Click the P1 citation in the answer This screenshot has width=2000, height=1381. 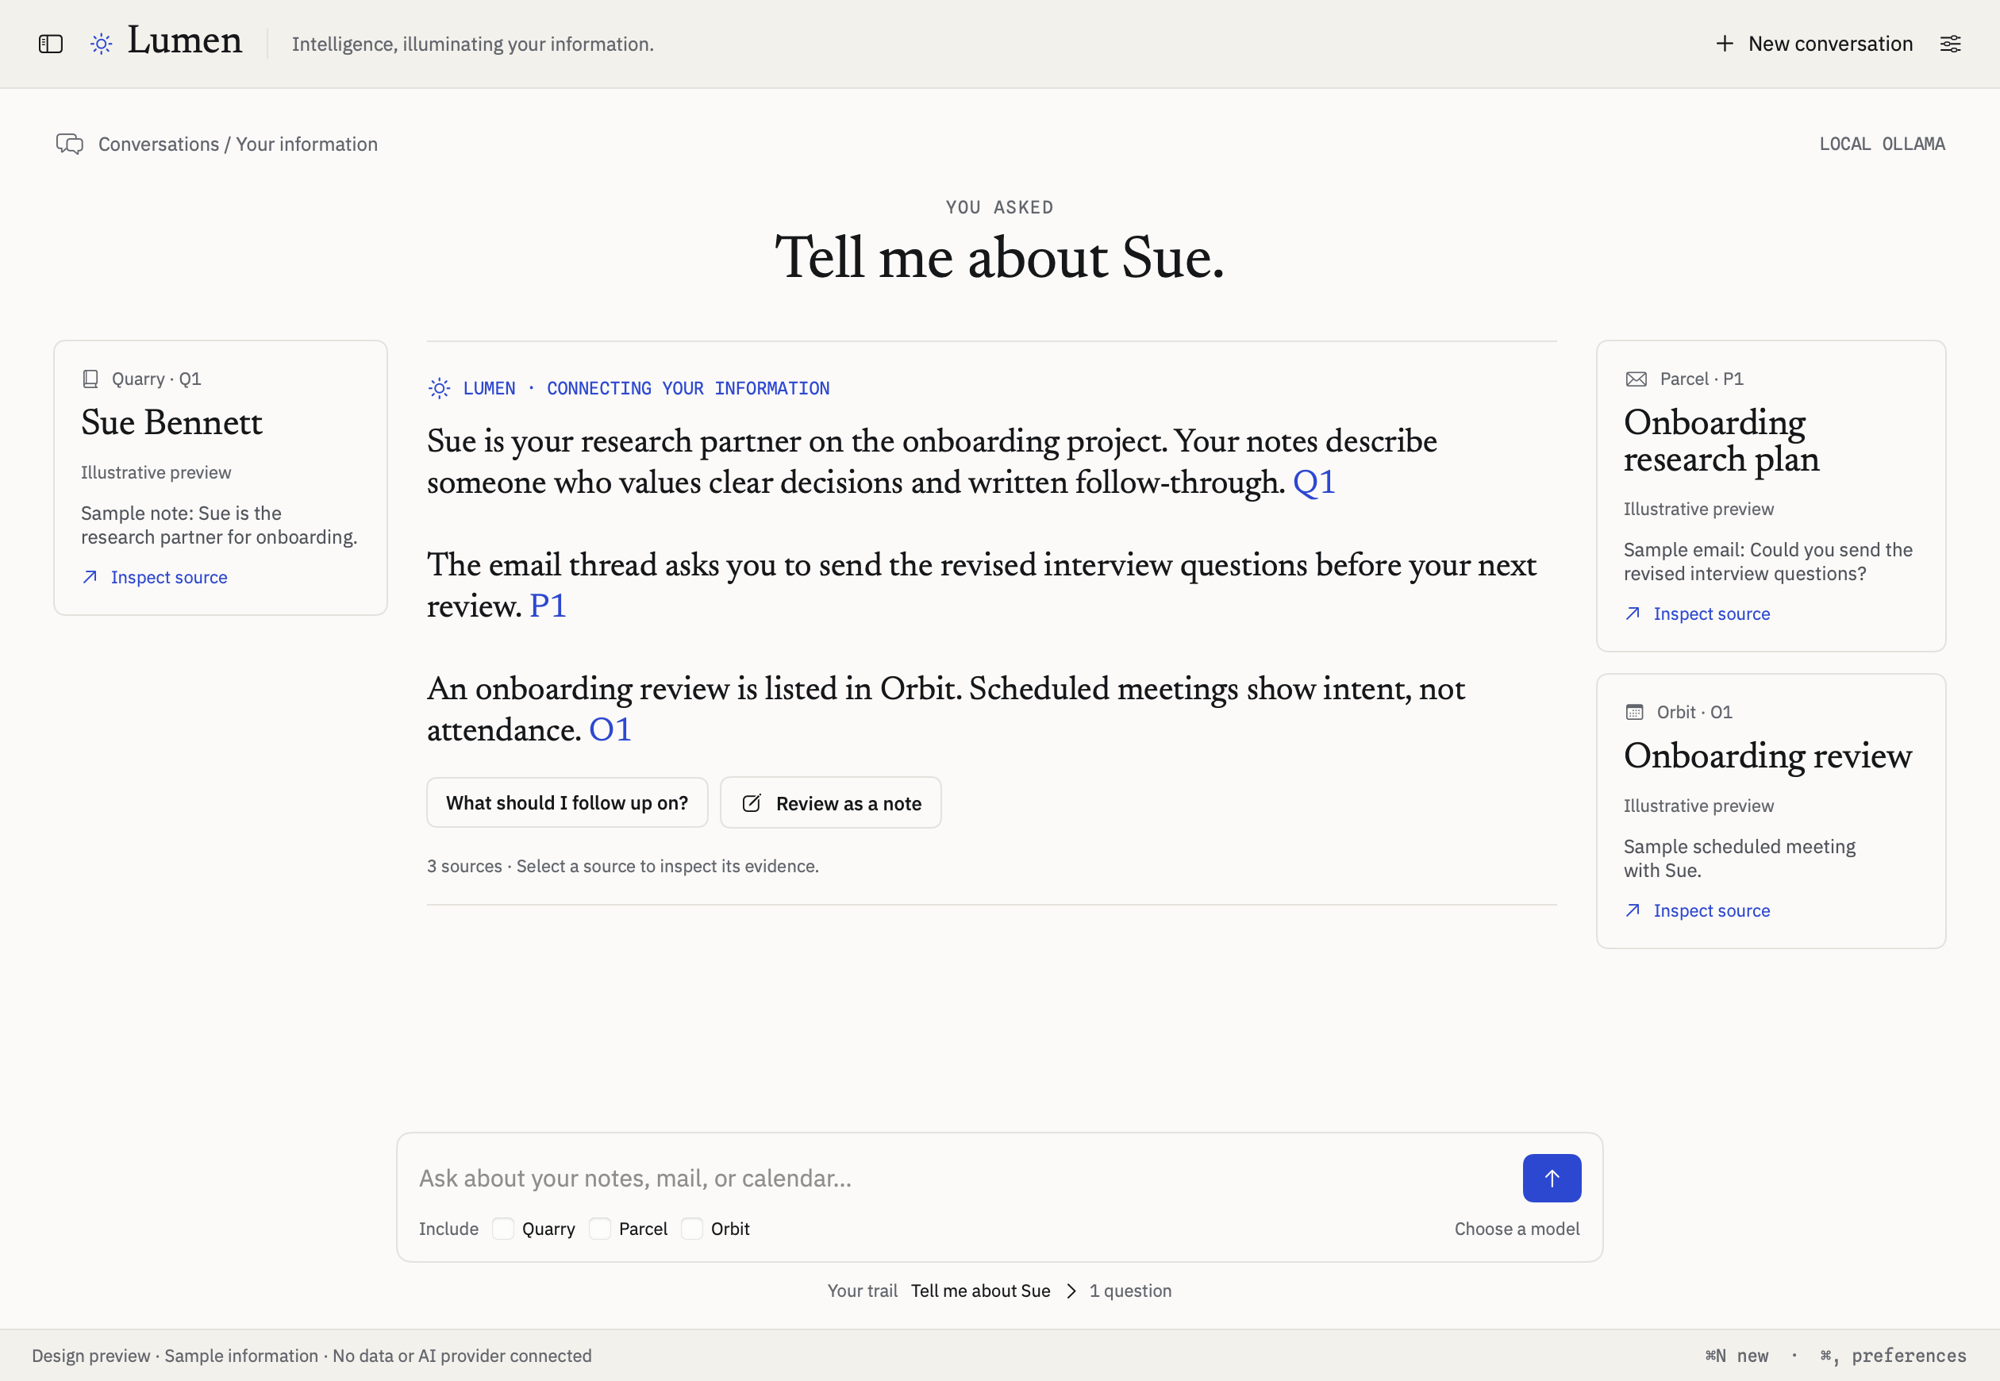pyautogui.click(x=548, y=607)
